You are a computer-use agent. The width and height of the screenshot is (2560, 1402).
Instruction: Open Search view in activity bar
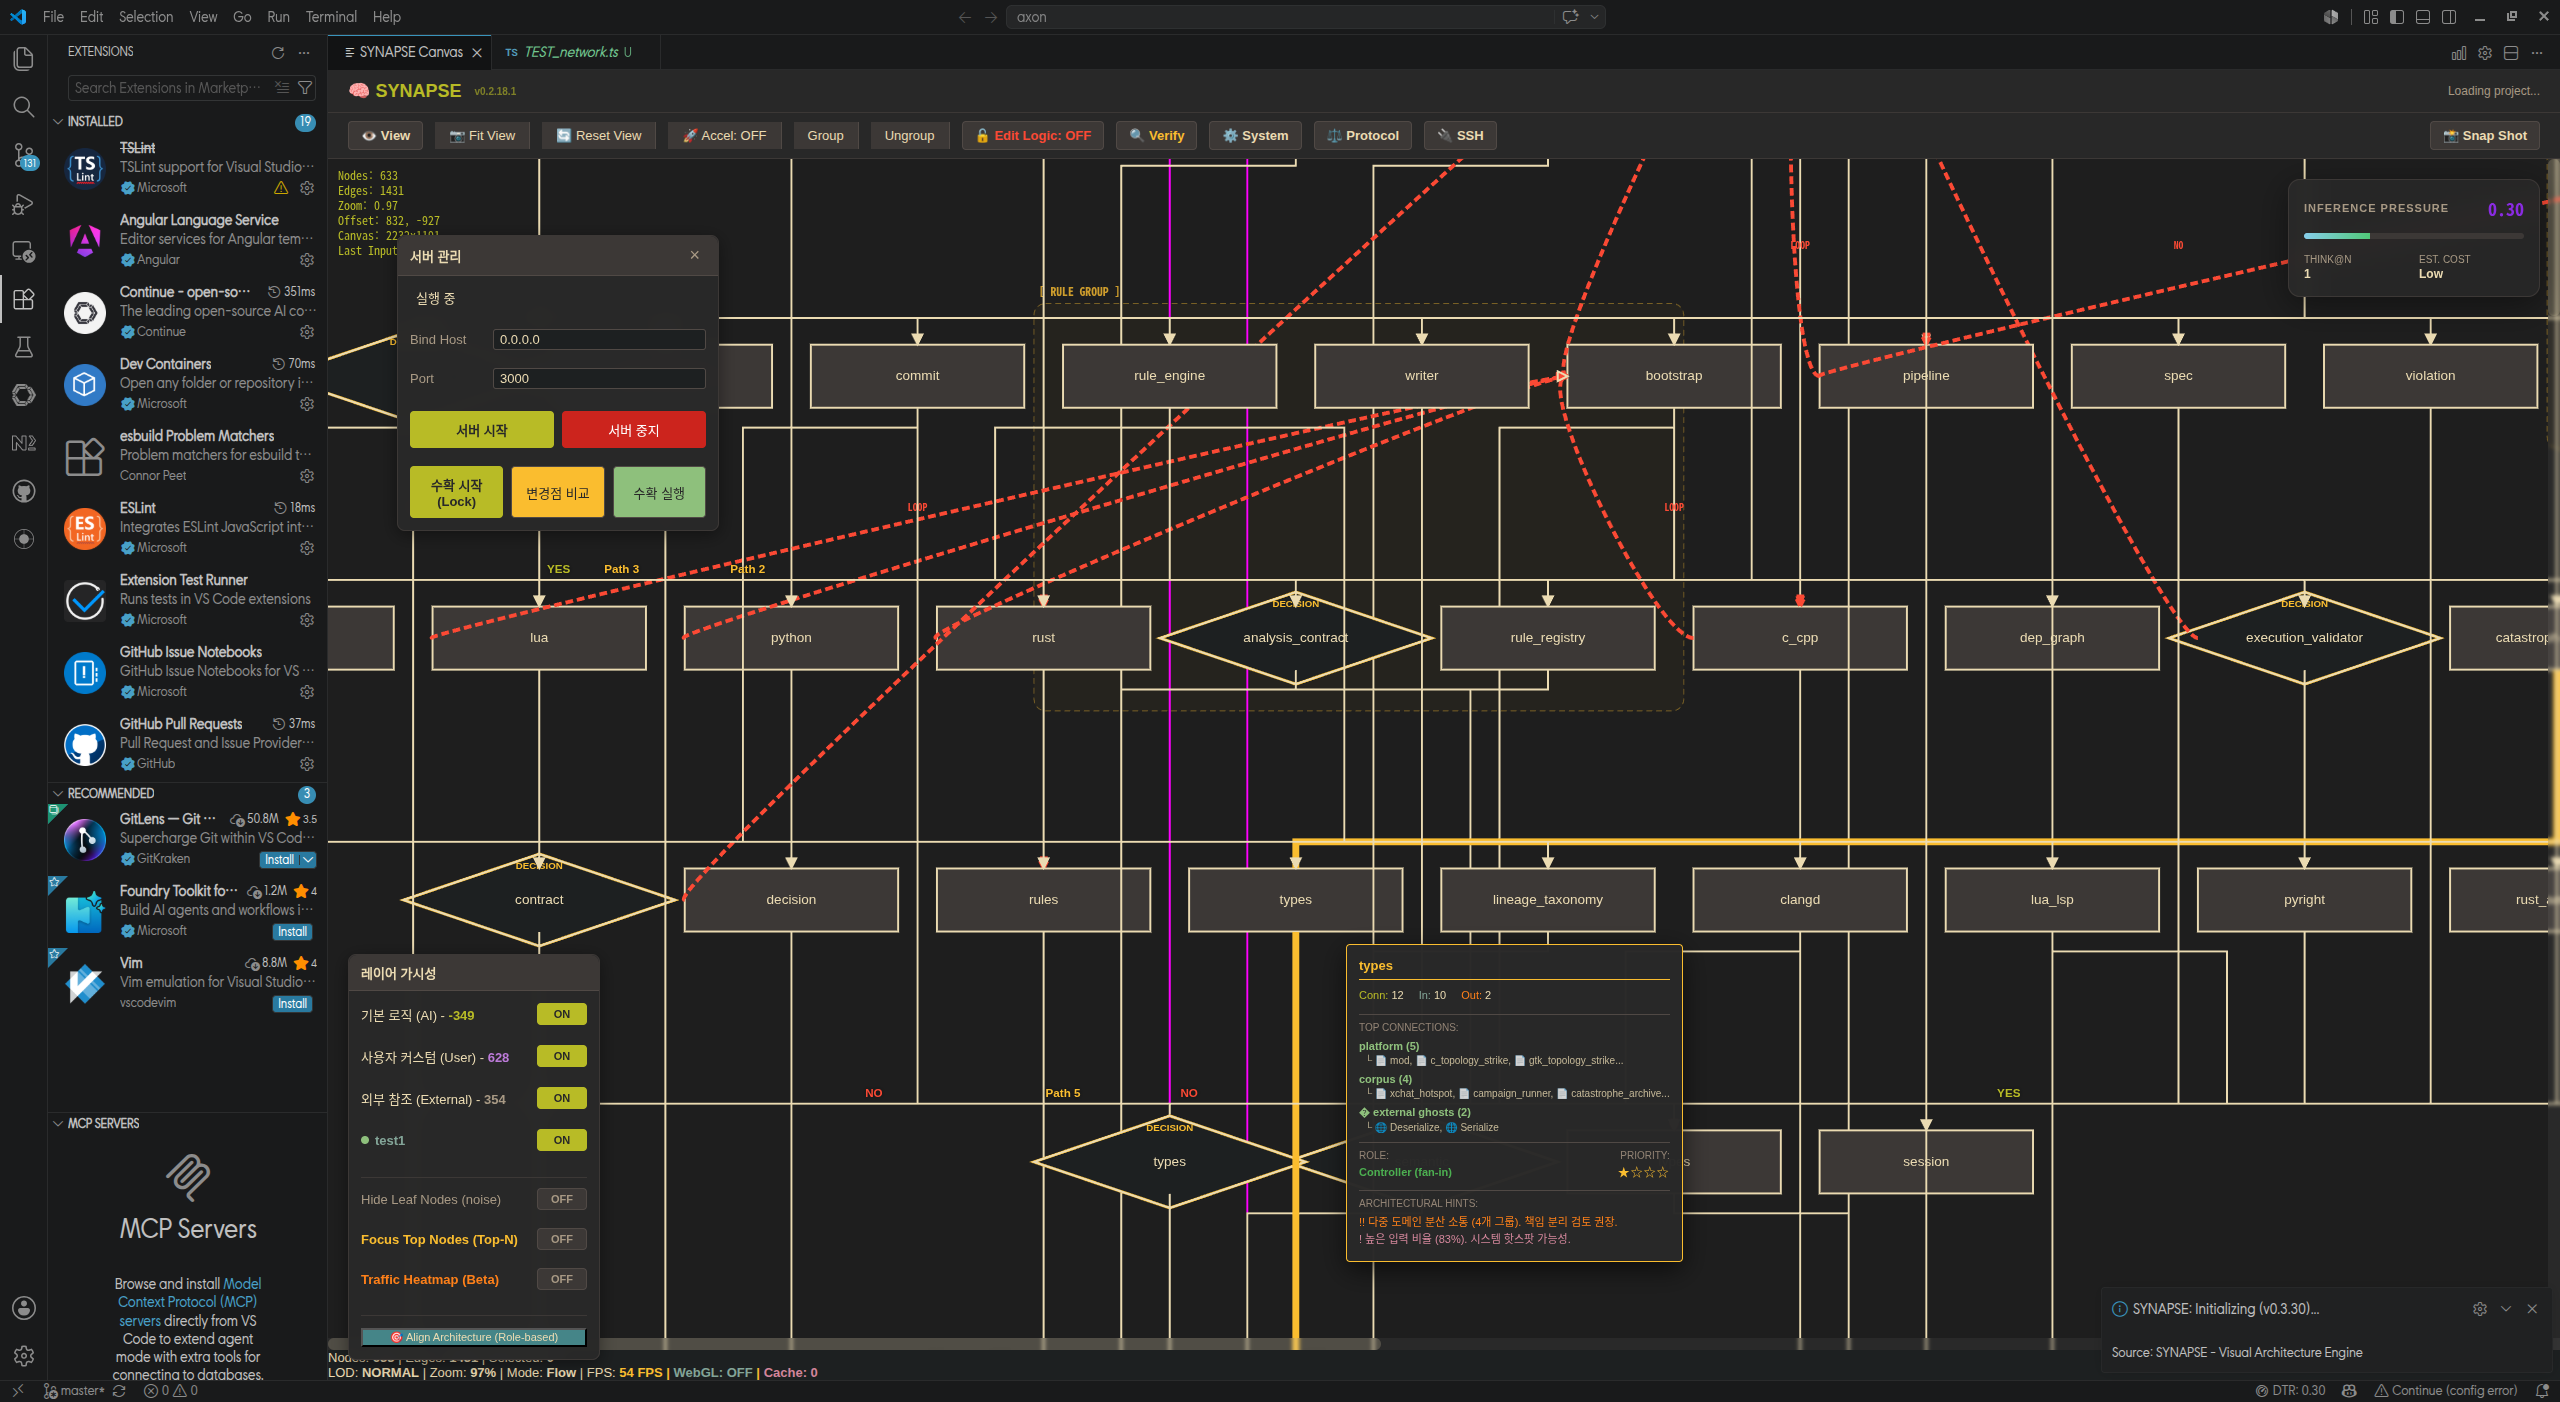(x=23, y=107)
